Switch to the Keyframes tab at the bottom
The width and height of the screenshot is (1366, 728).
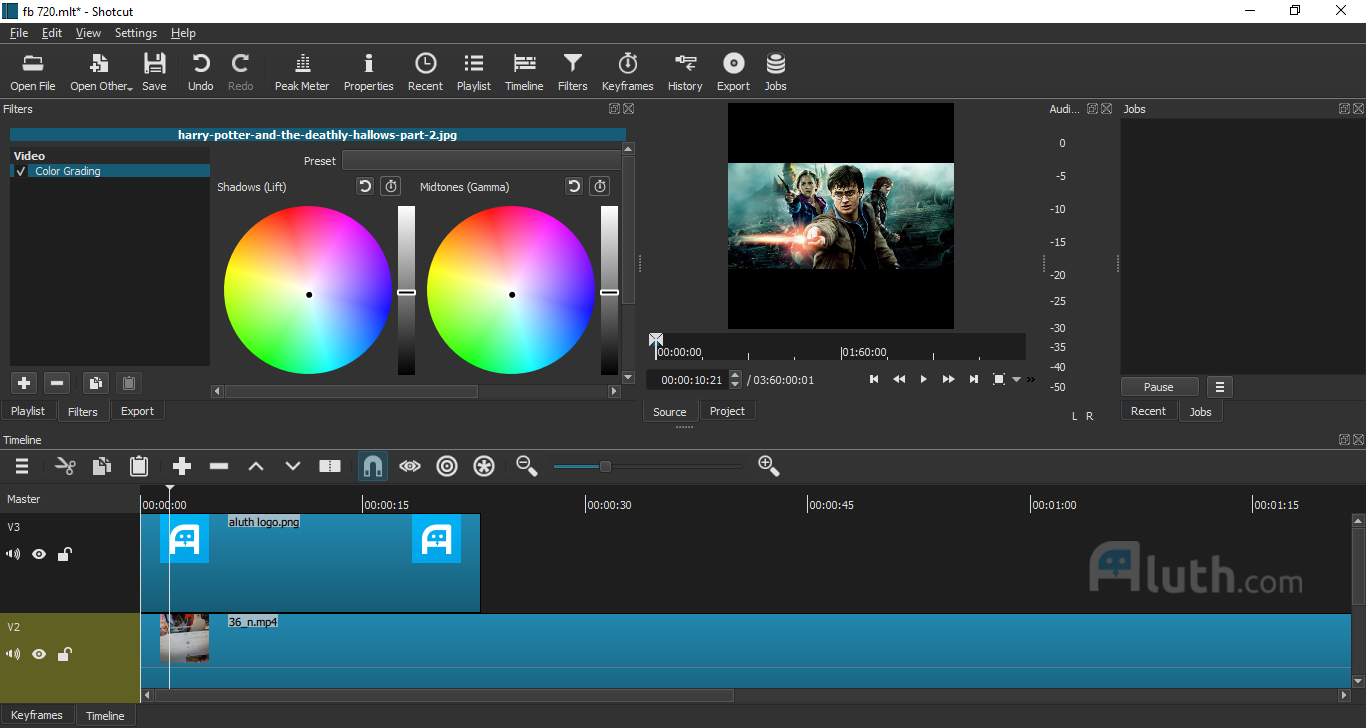pyautogui.click(x=37, y=715)
